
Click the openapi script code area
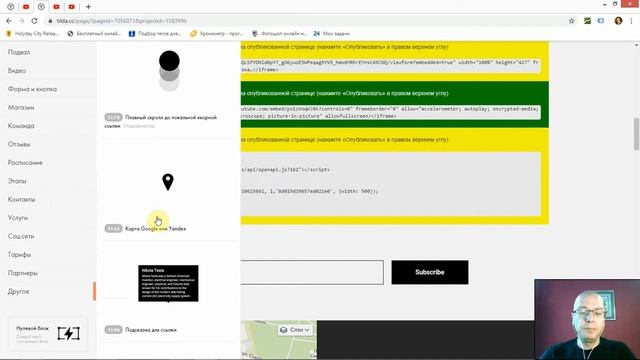(x=391, y=184)
